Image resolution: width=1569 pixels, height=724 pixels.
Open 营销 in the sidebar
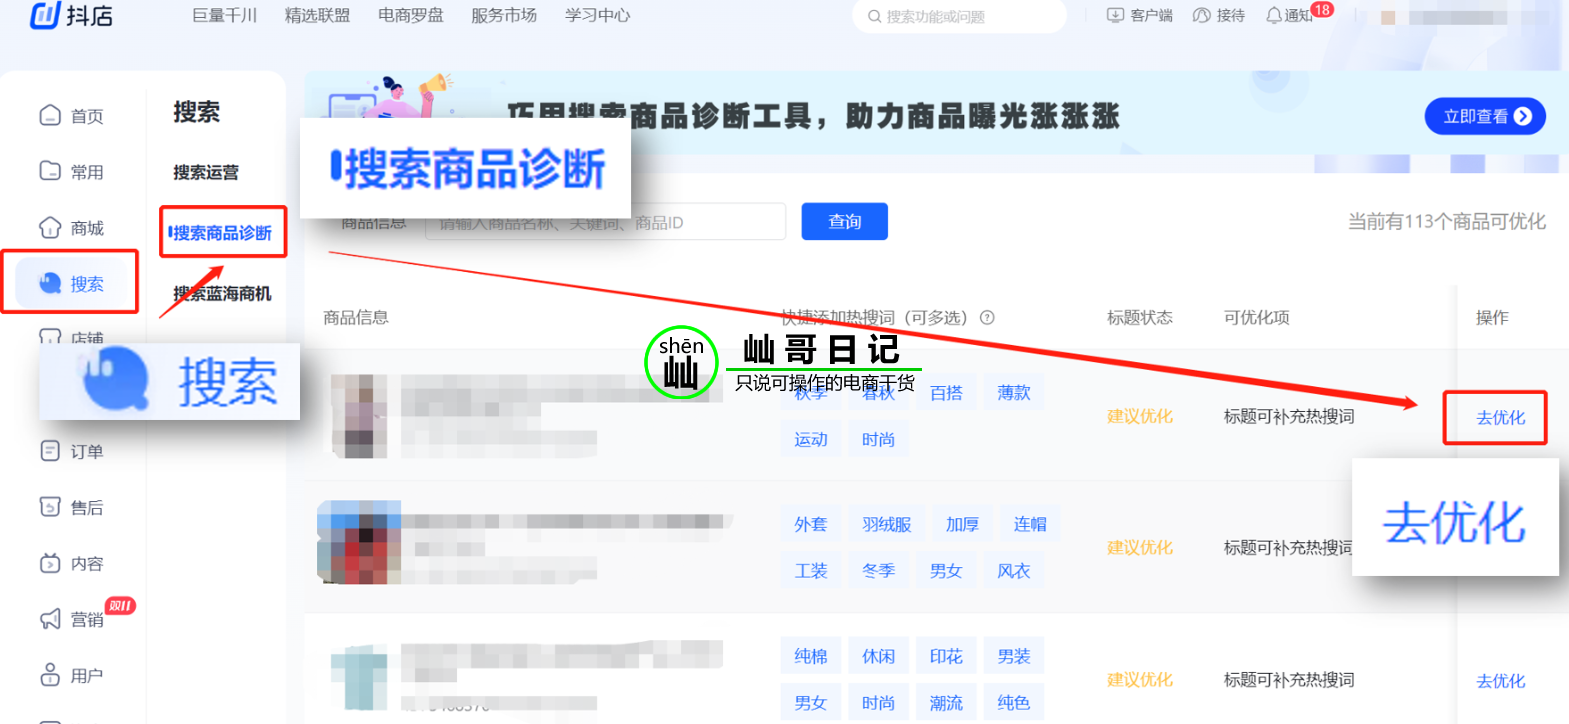tap(71, 620)
